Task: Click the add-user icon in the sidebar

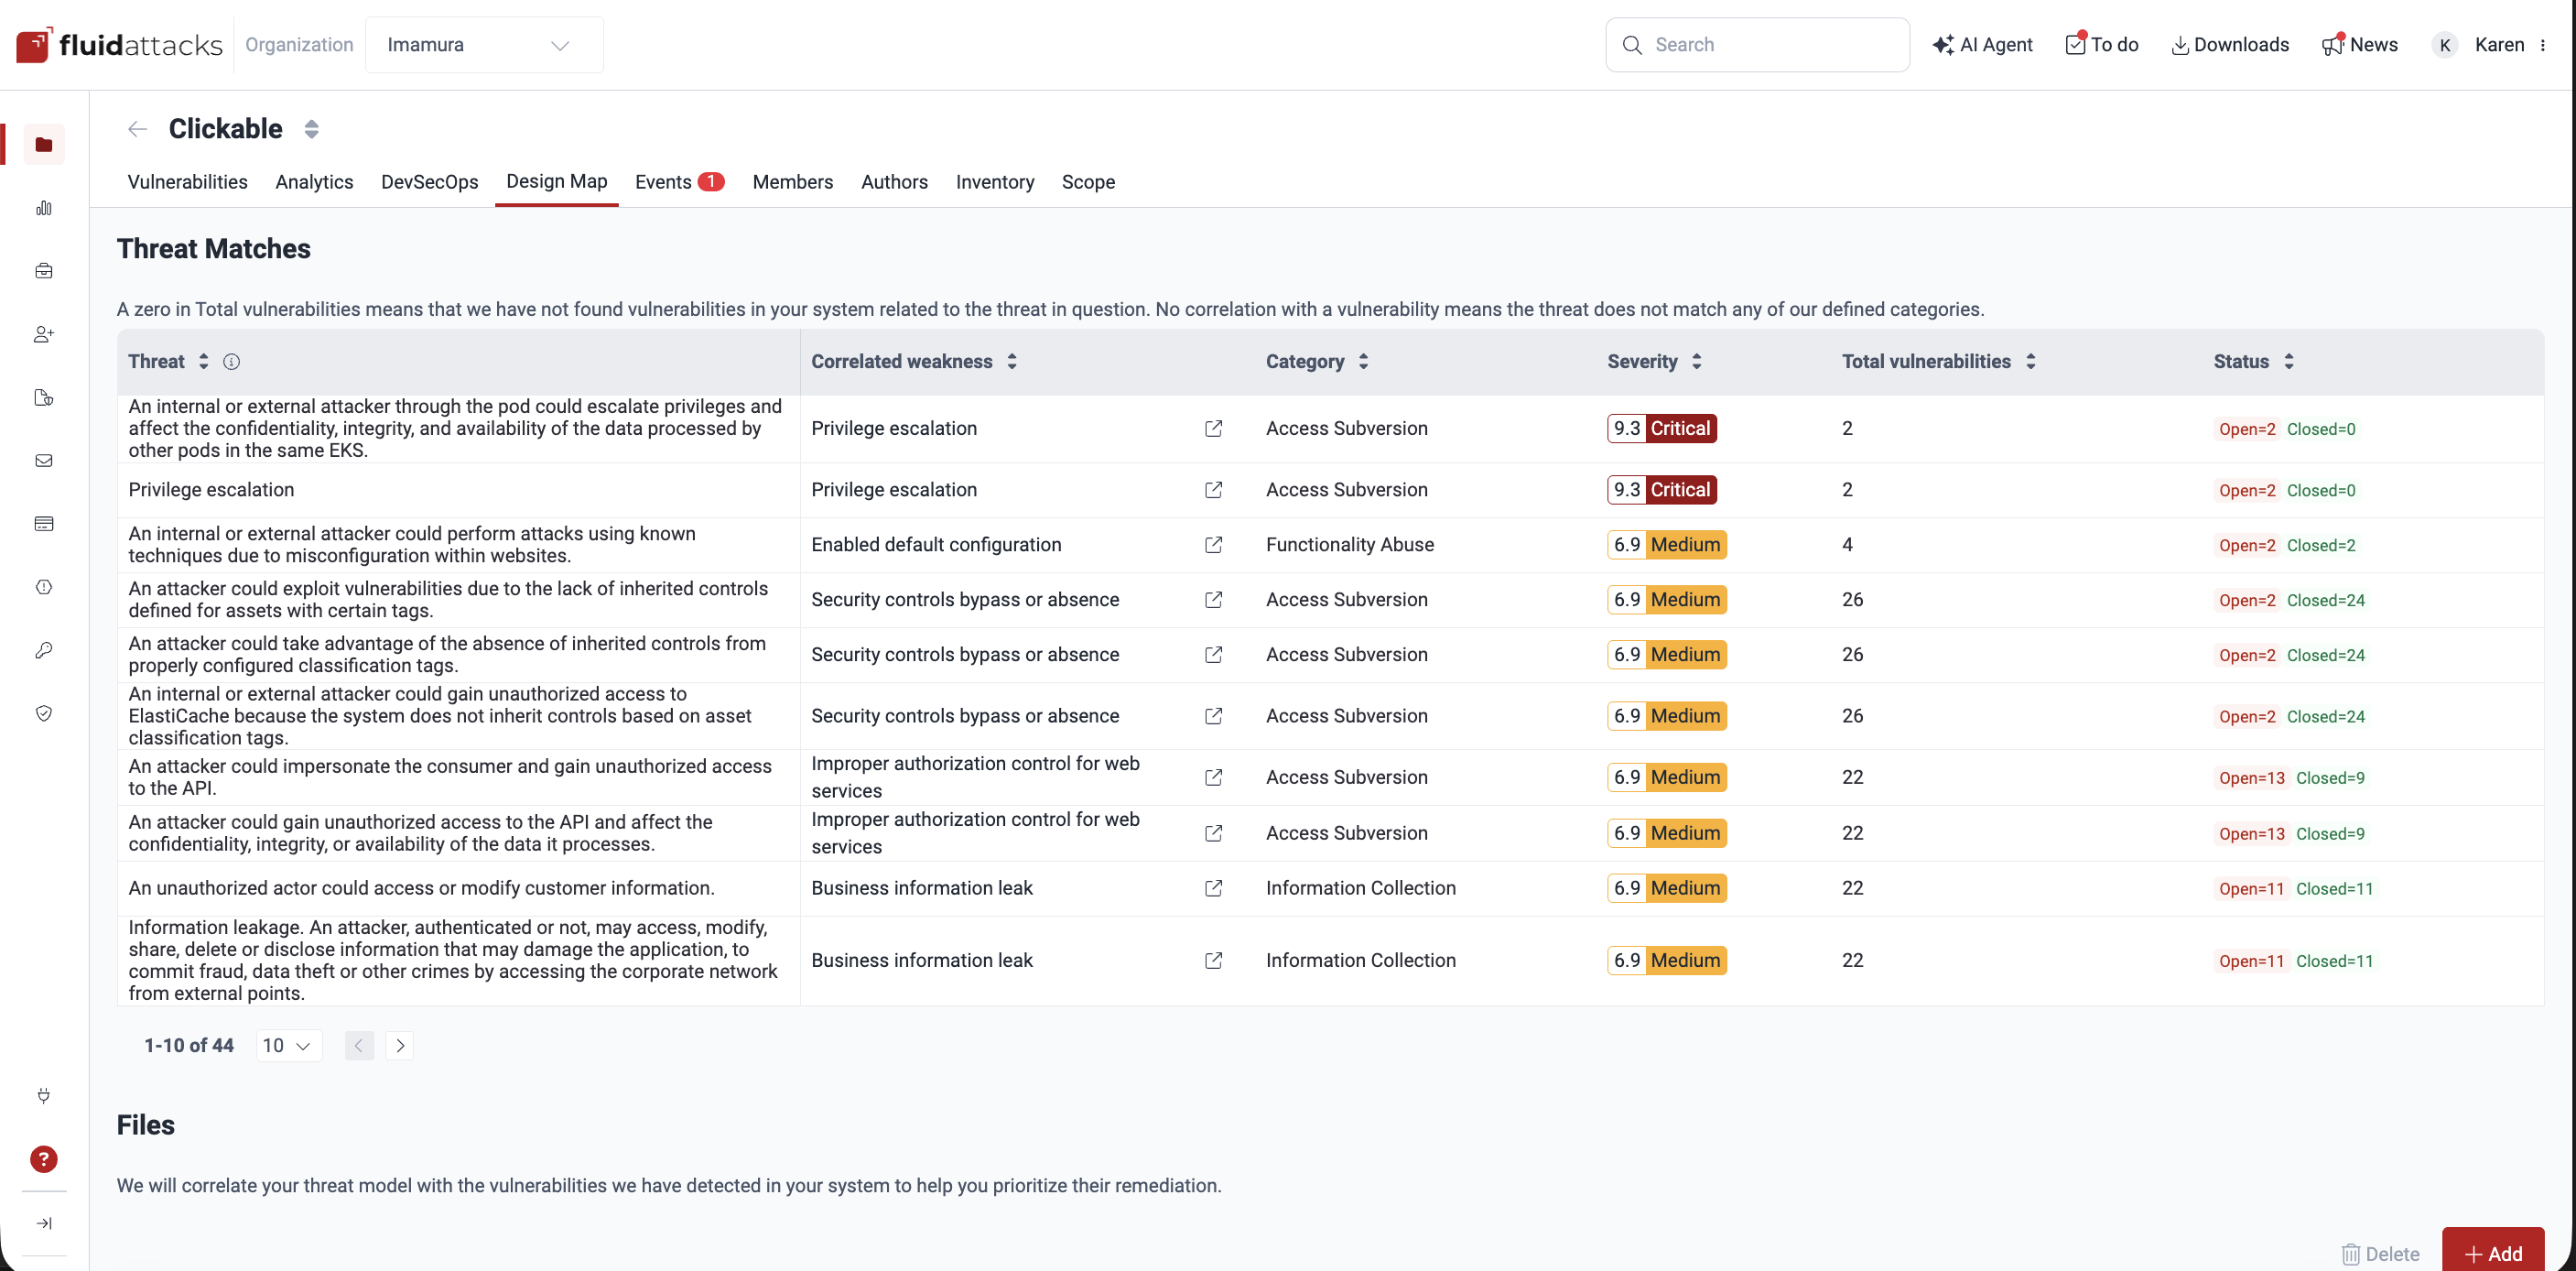Action: [44, 334]
